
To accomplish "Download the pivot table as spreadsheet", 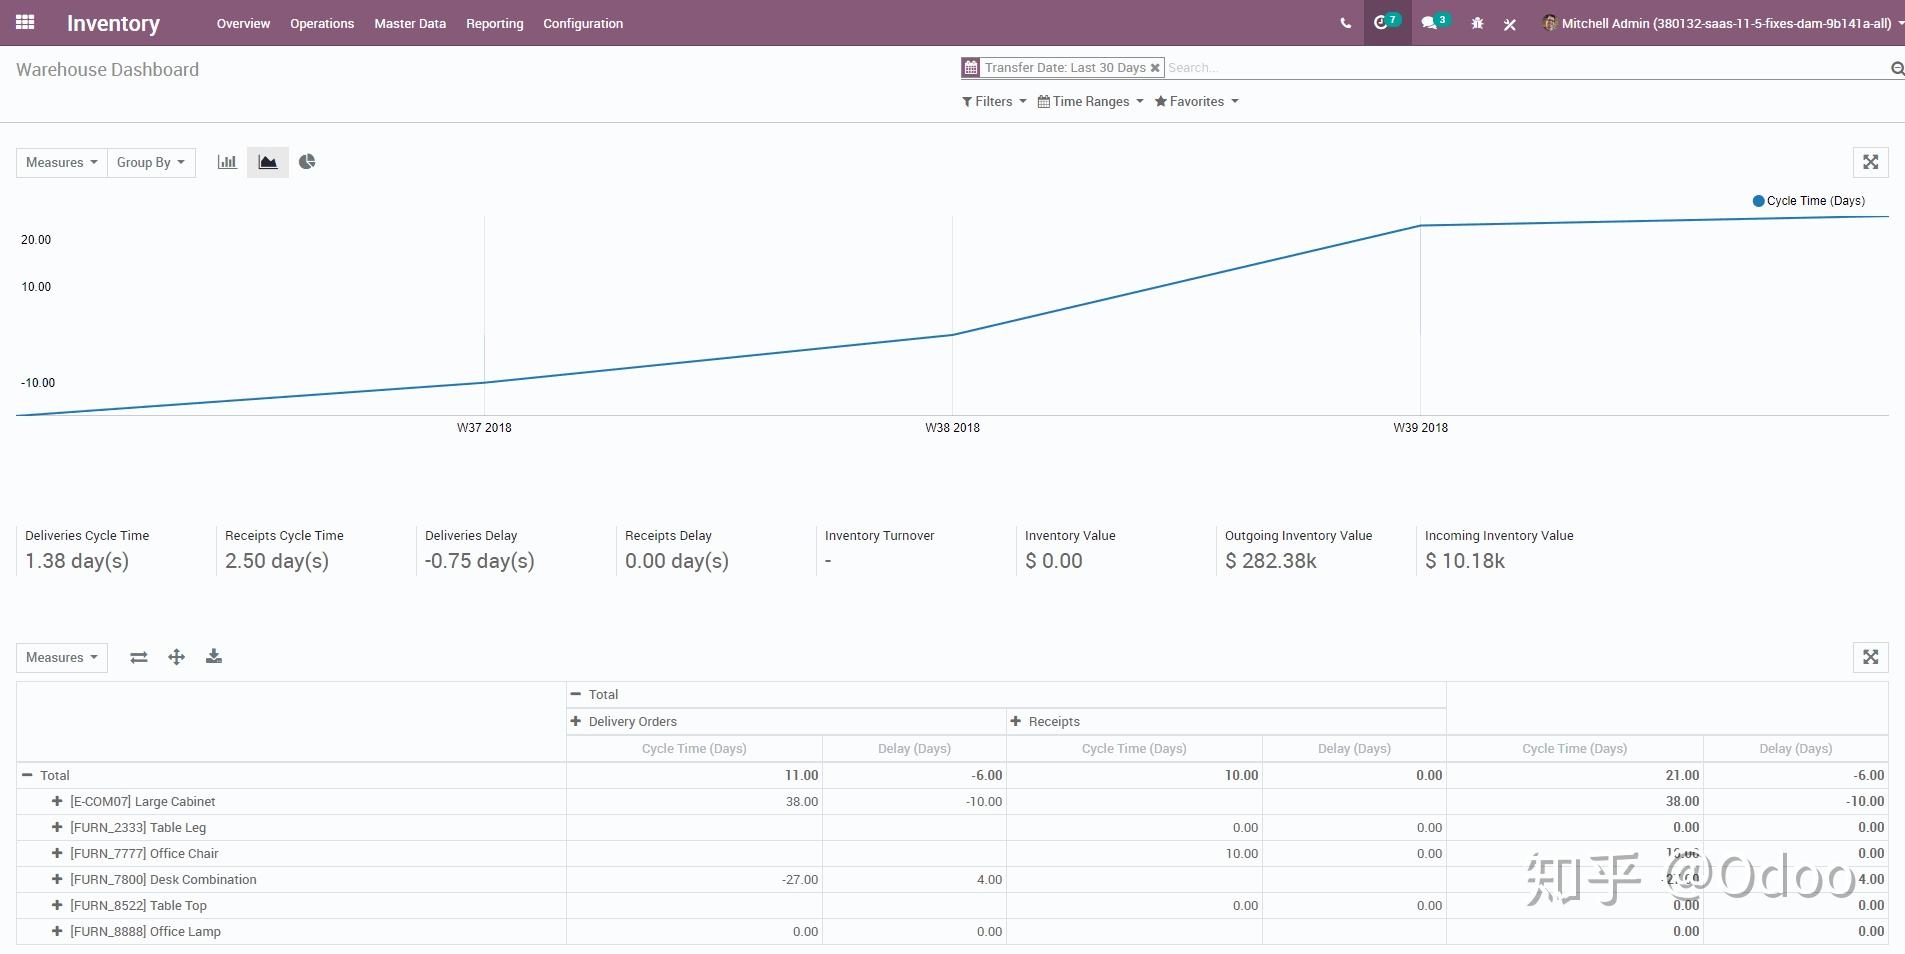I will click(x=213, y=657).
